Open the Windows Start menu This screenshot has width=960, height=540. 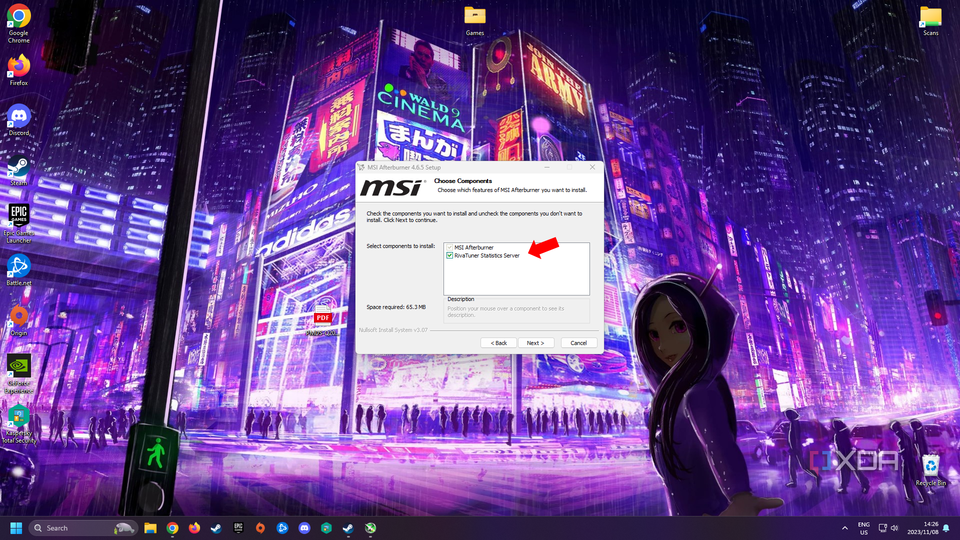point(16,528)
